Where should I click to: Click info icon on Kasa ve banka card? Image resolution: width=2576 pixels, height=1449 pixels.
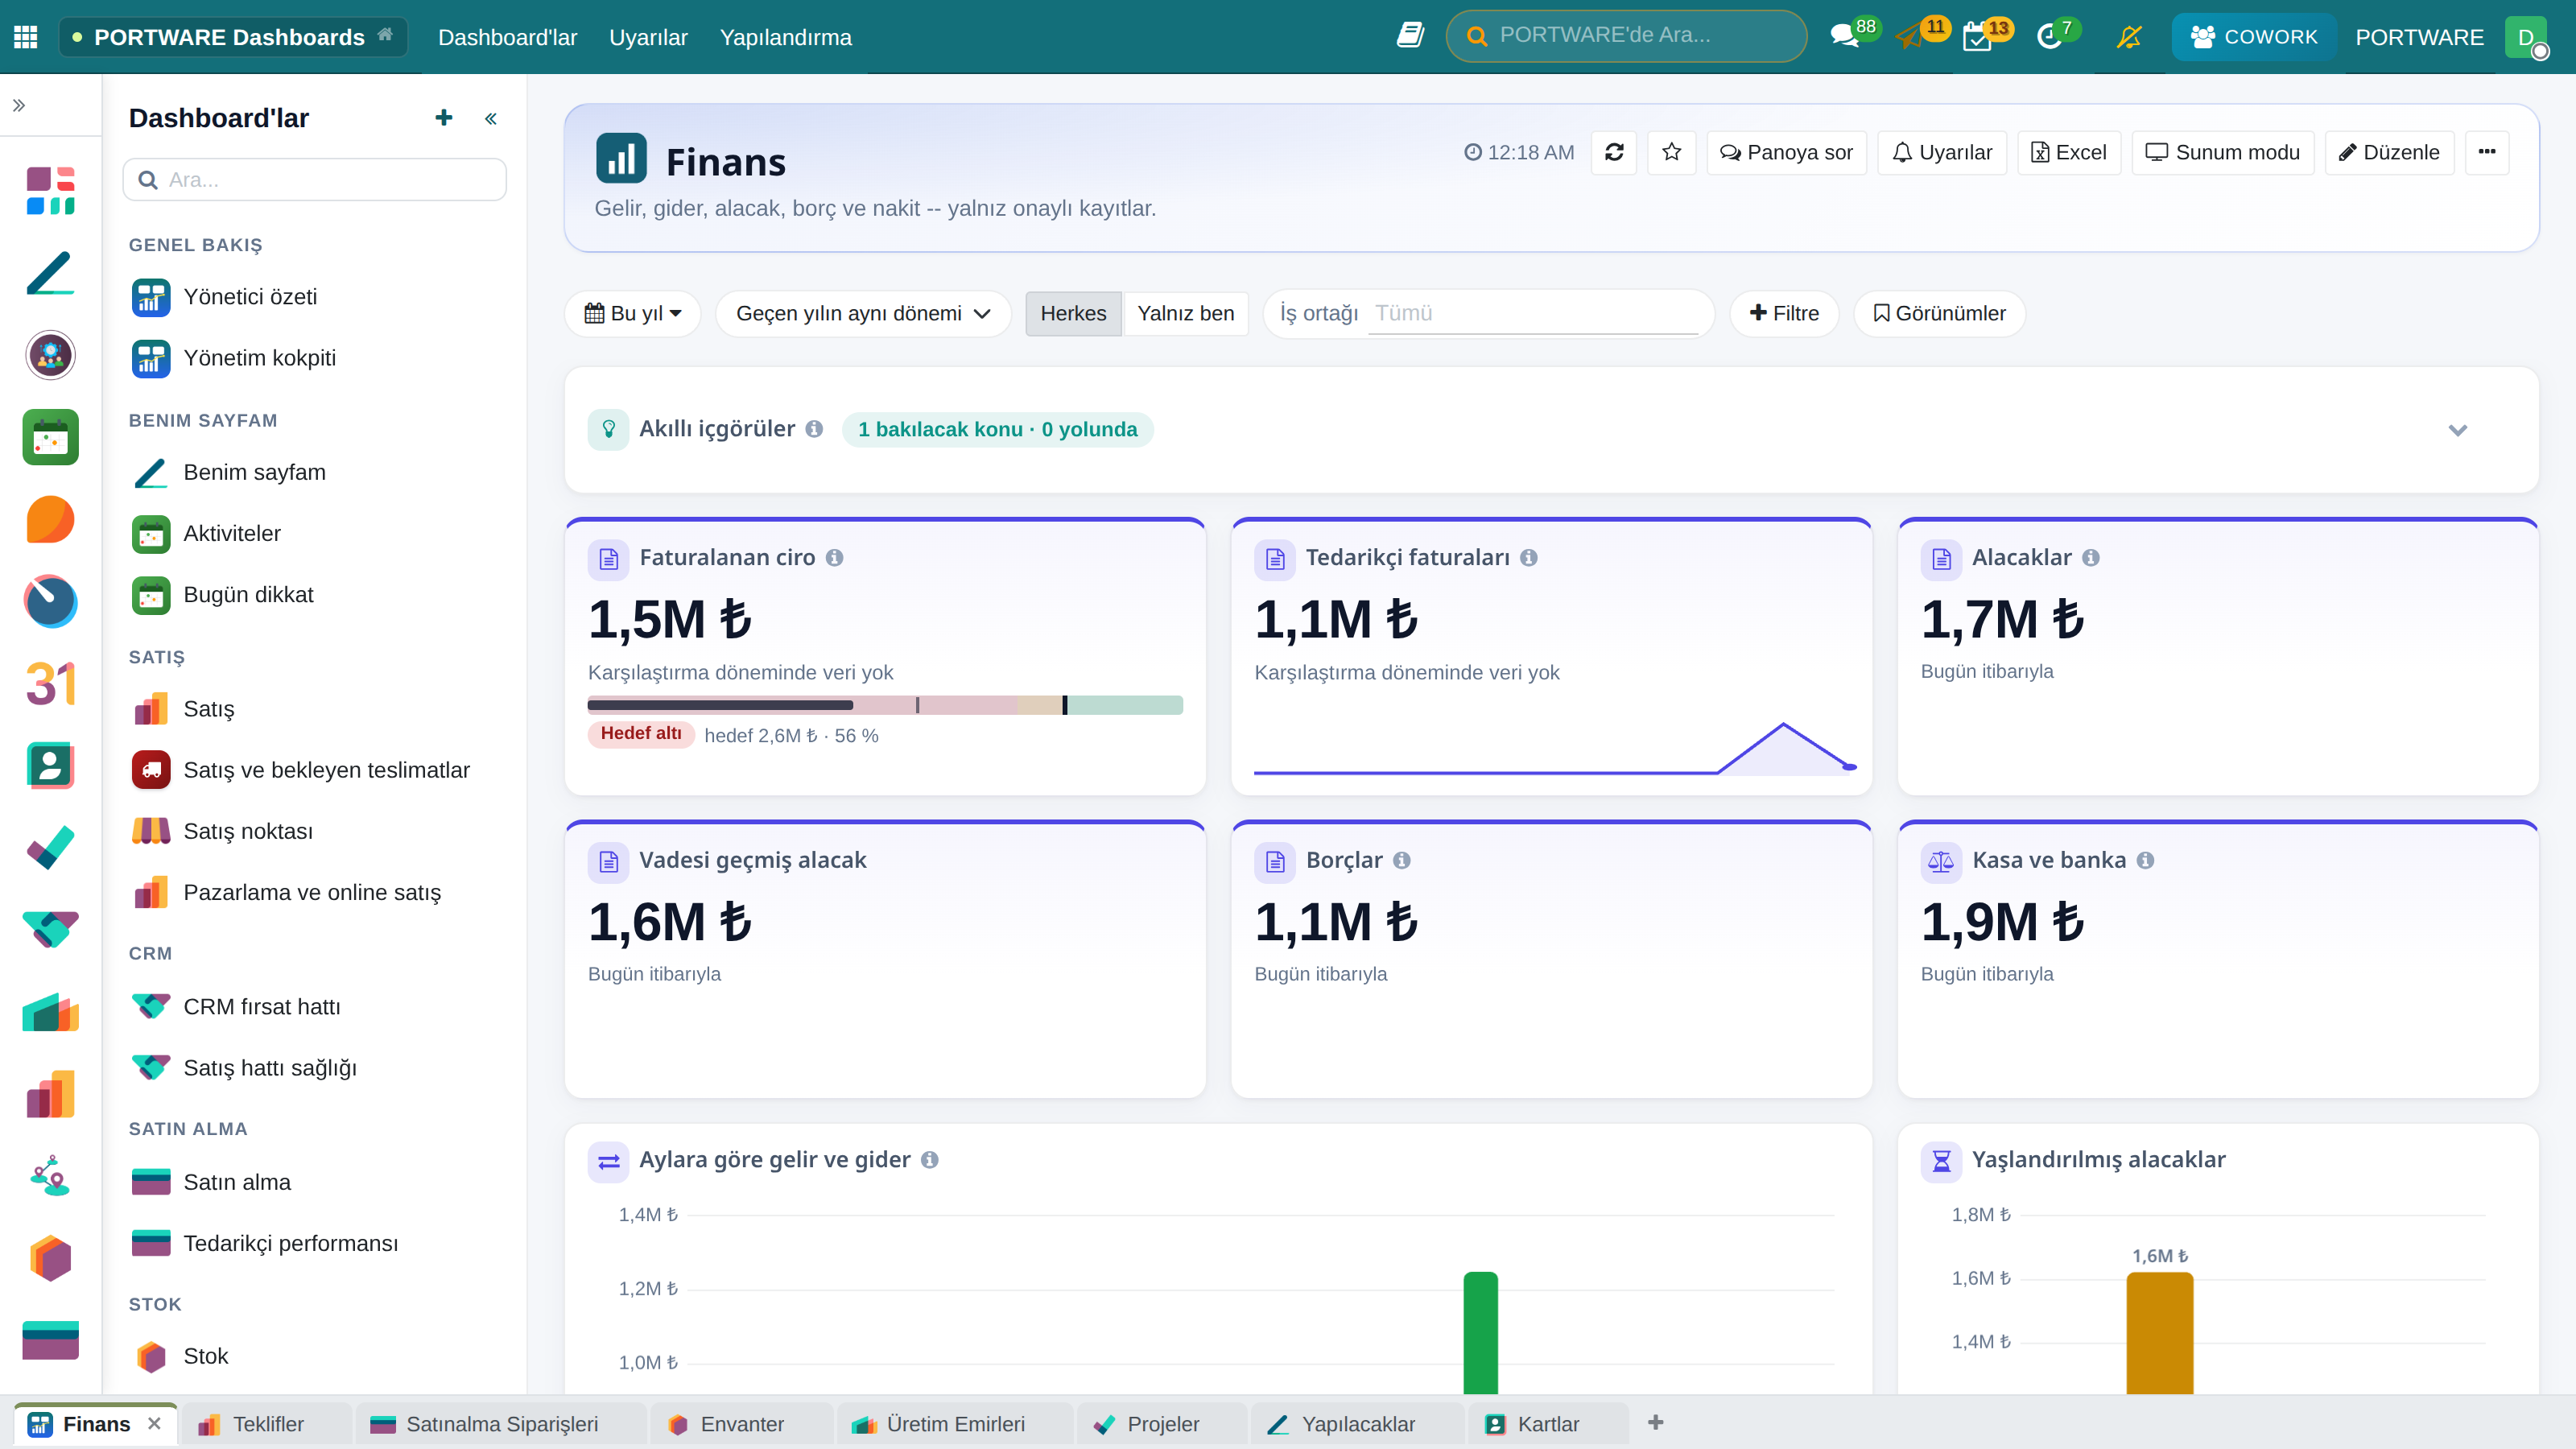(2144, 861)
